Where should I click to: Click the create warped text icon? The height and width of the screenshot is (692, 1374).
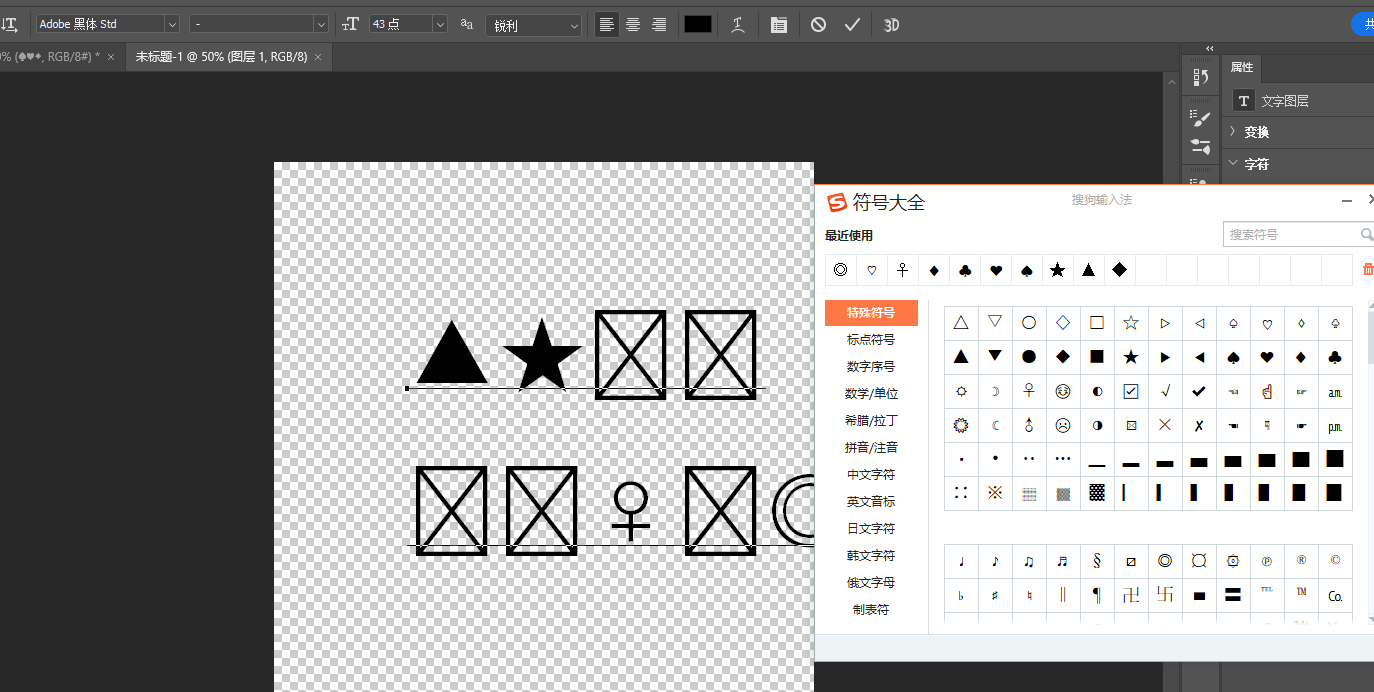click(738, 25)
